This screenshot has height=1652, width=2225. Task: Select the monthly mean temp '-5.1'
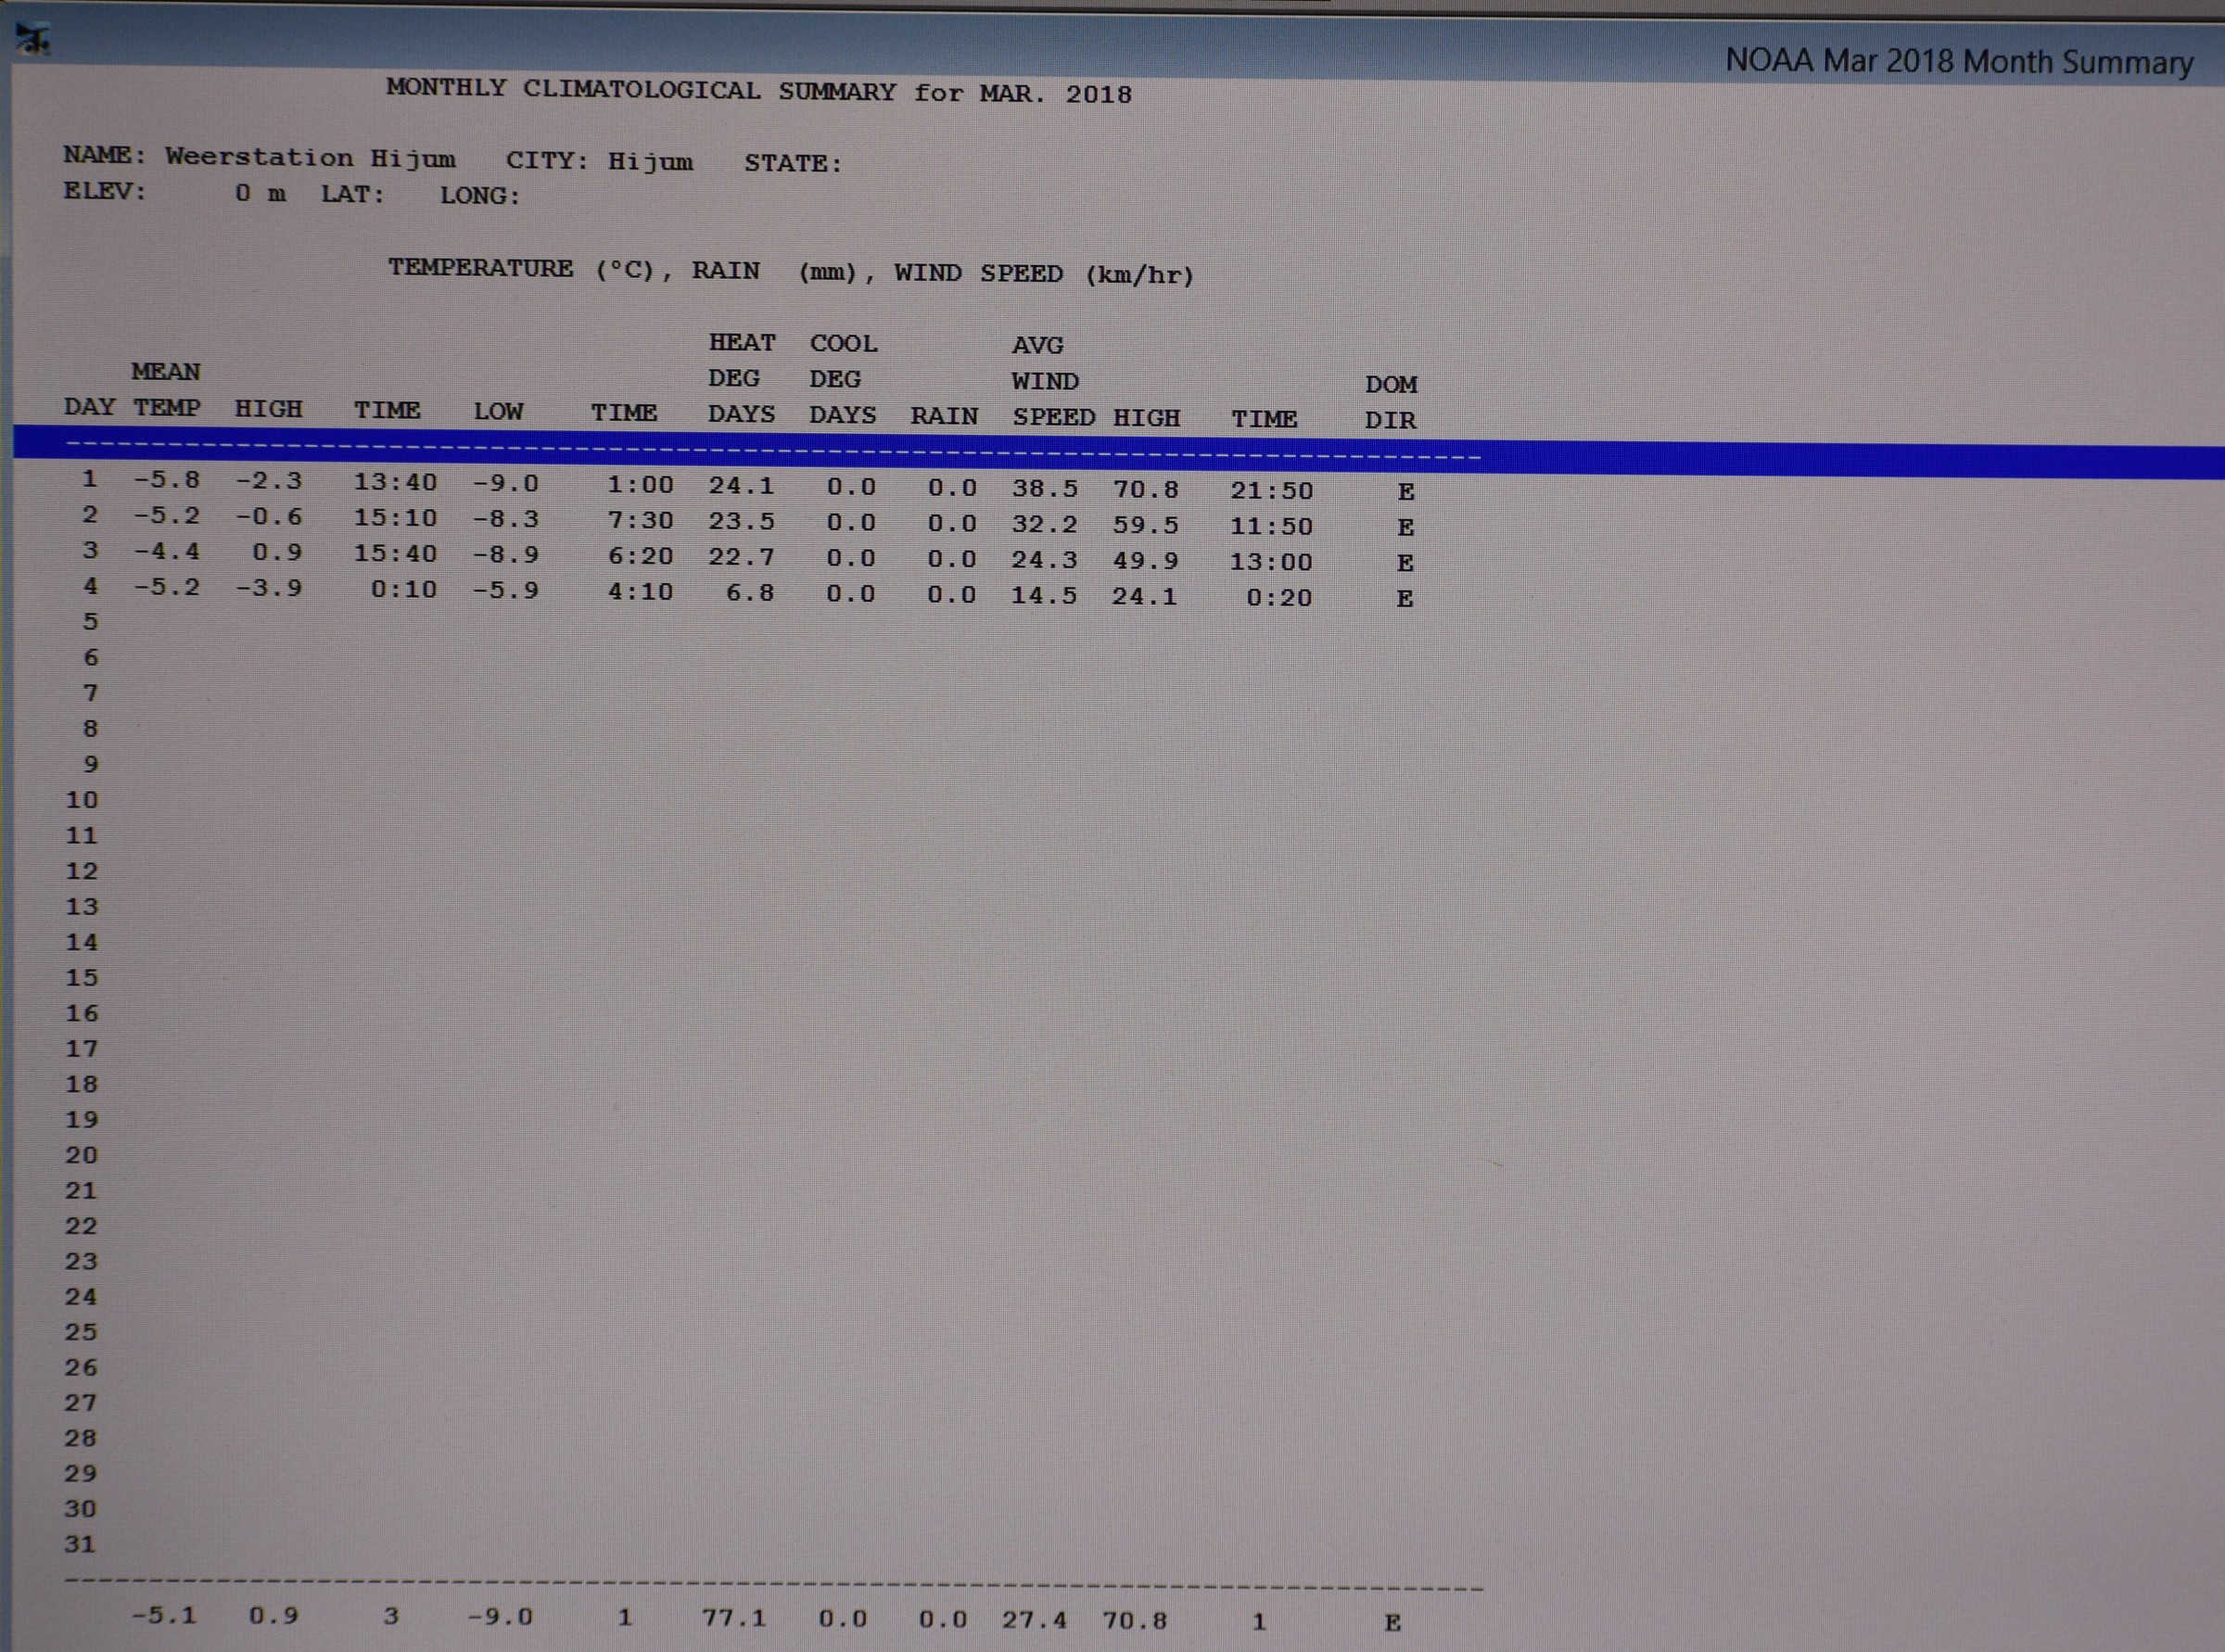point(164,1615)
